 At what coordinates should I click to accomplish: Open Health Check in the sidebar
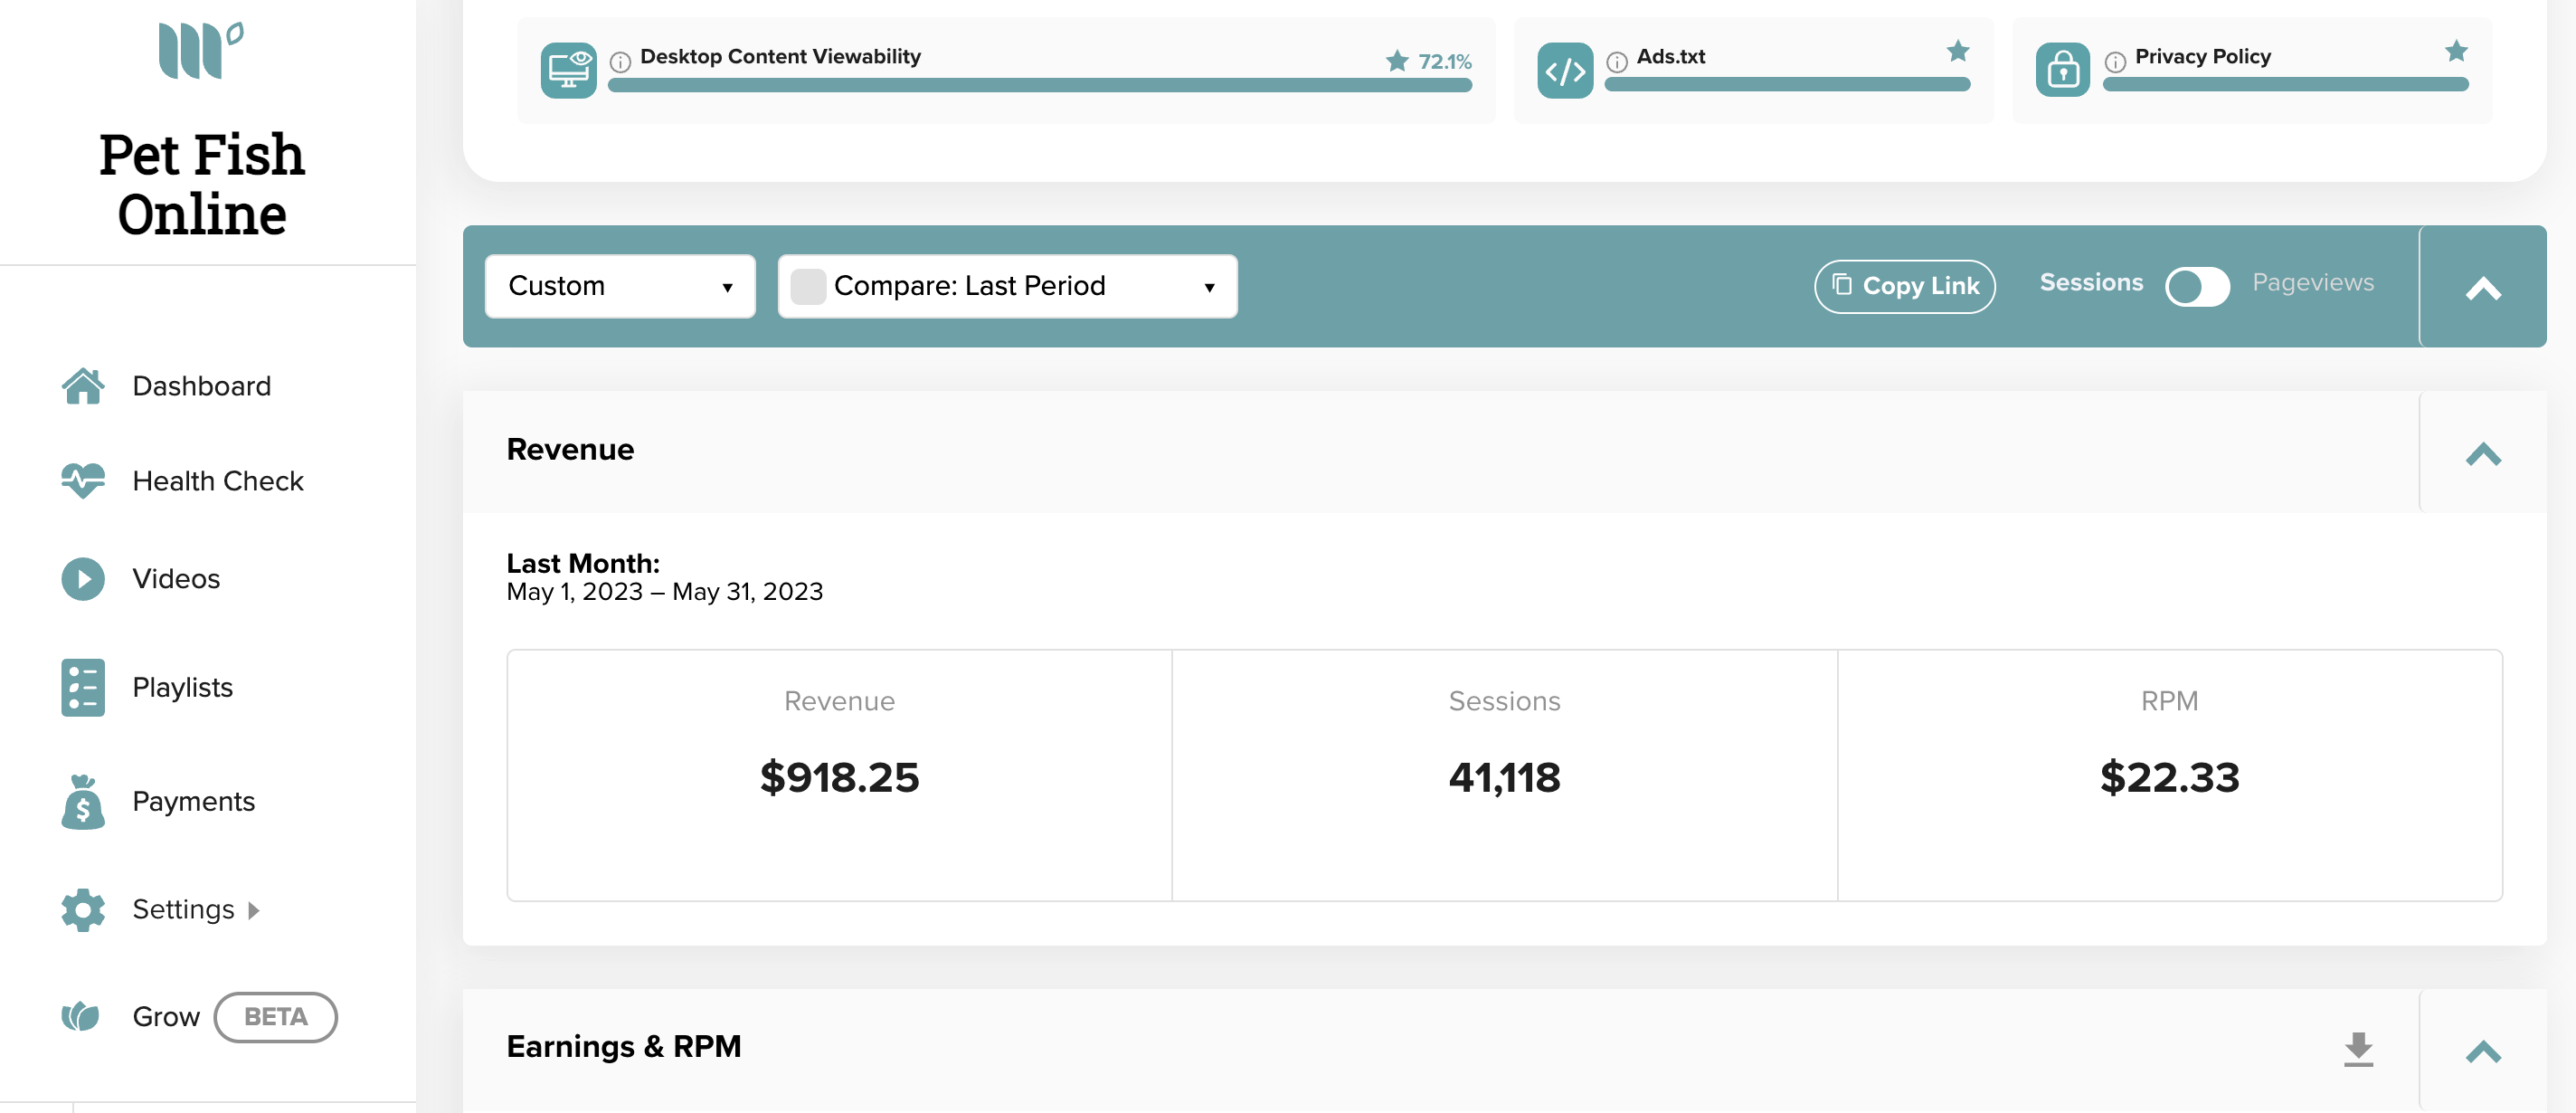[217, 481]
